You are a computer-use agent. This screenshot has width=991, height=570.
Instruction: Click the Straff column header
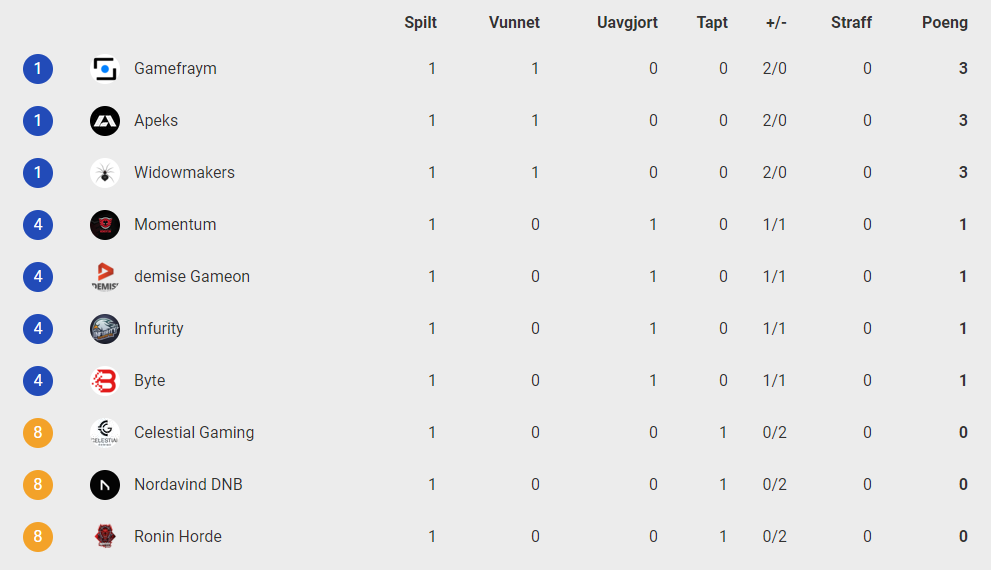[x=851, y=23]
